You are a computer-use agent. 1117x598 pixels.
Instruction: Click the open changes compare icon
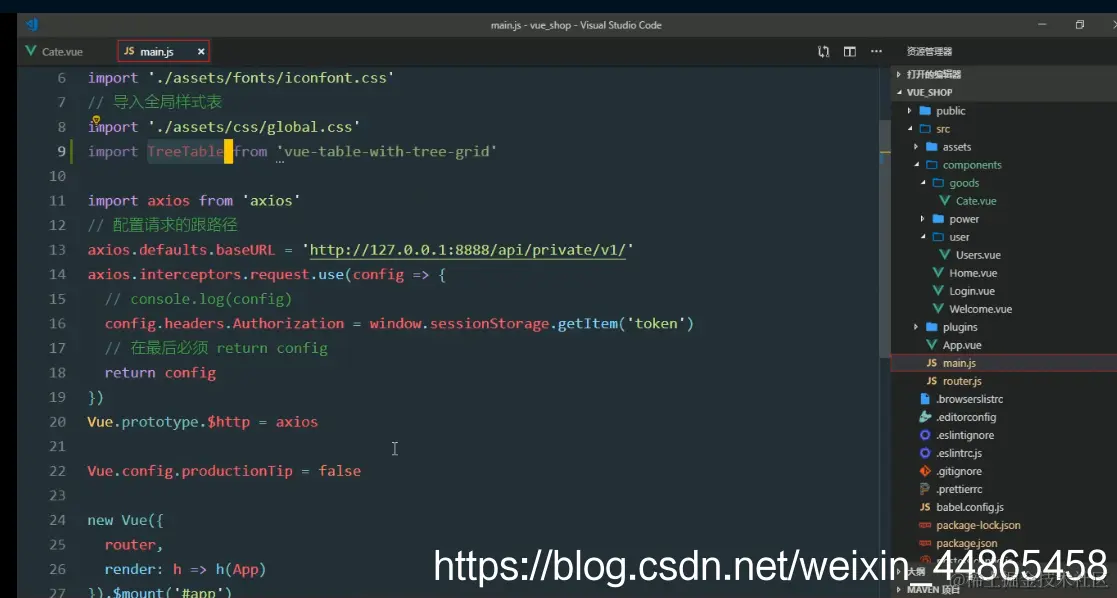point(824,51)
